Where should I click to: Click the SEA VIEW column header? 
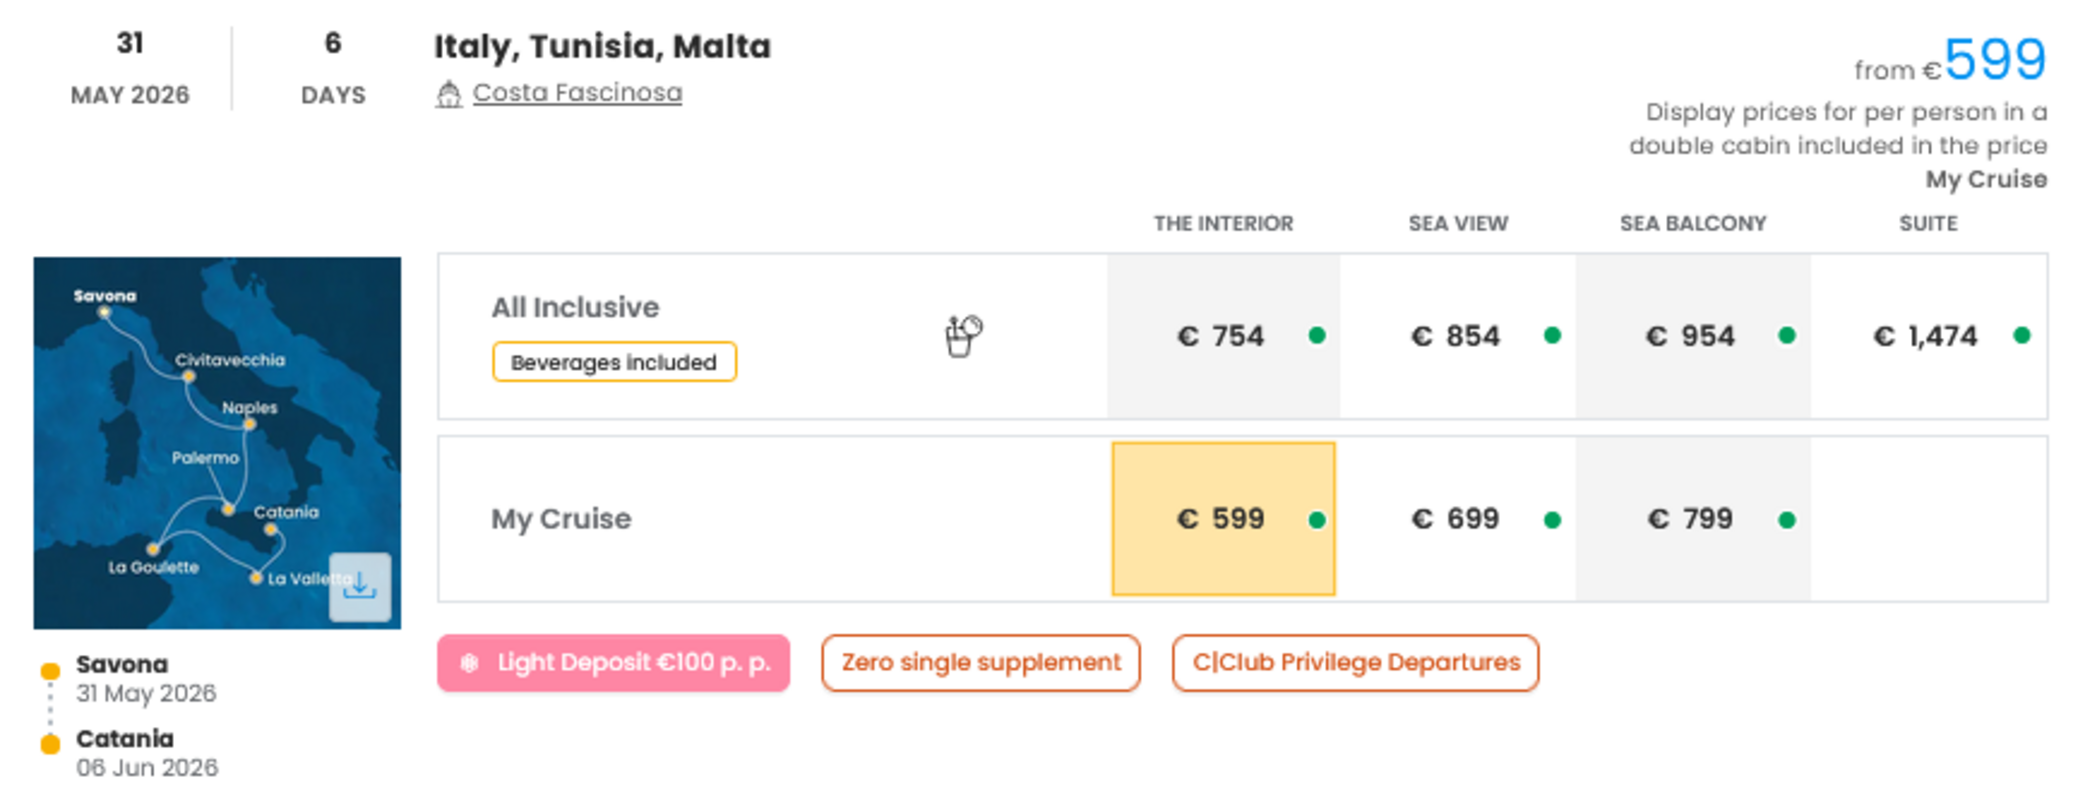coord(1459,223)
